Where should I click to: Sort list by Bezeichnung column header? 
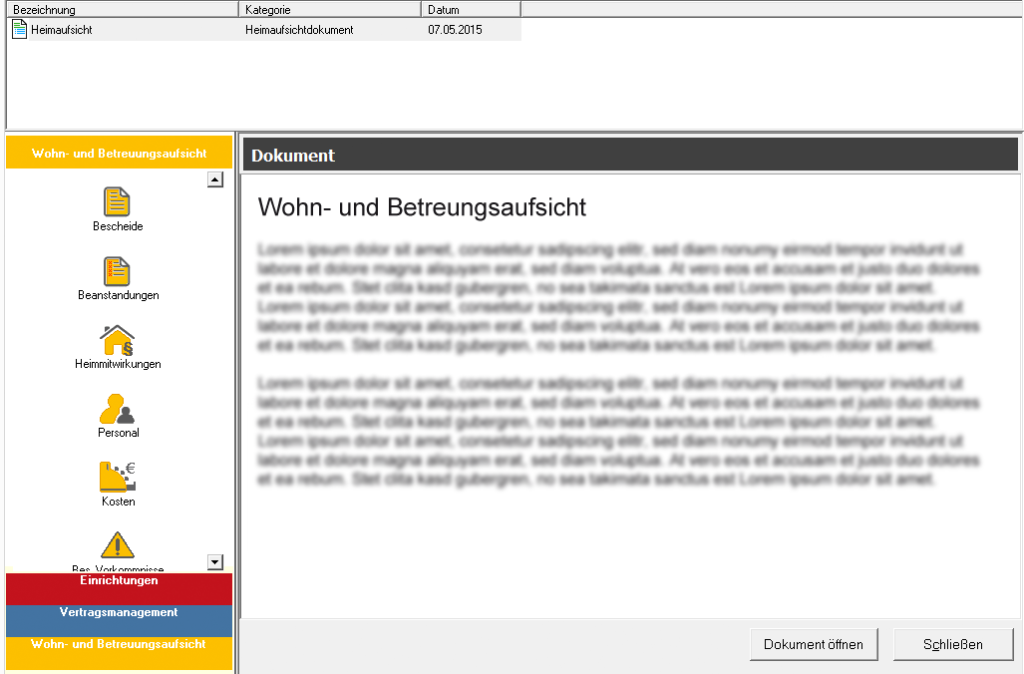(122, 9)
